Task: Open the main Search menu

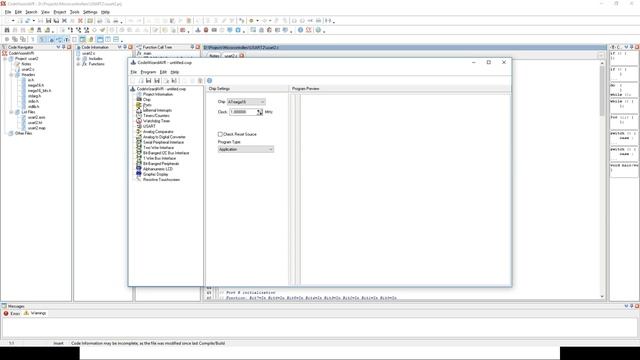Action: [31, 12]
